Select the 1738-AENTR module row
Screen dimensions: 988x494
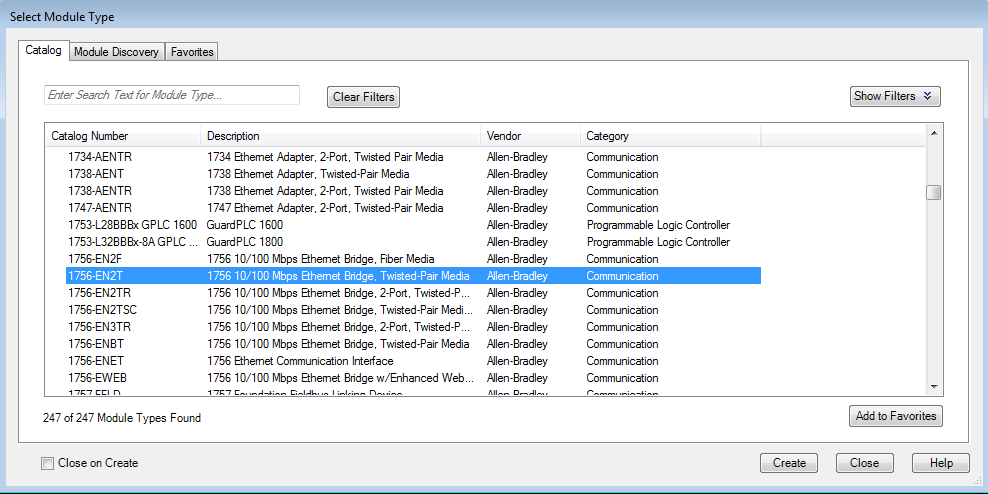(413, 191)
